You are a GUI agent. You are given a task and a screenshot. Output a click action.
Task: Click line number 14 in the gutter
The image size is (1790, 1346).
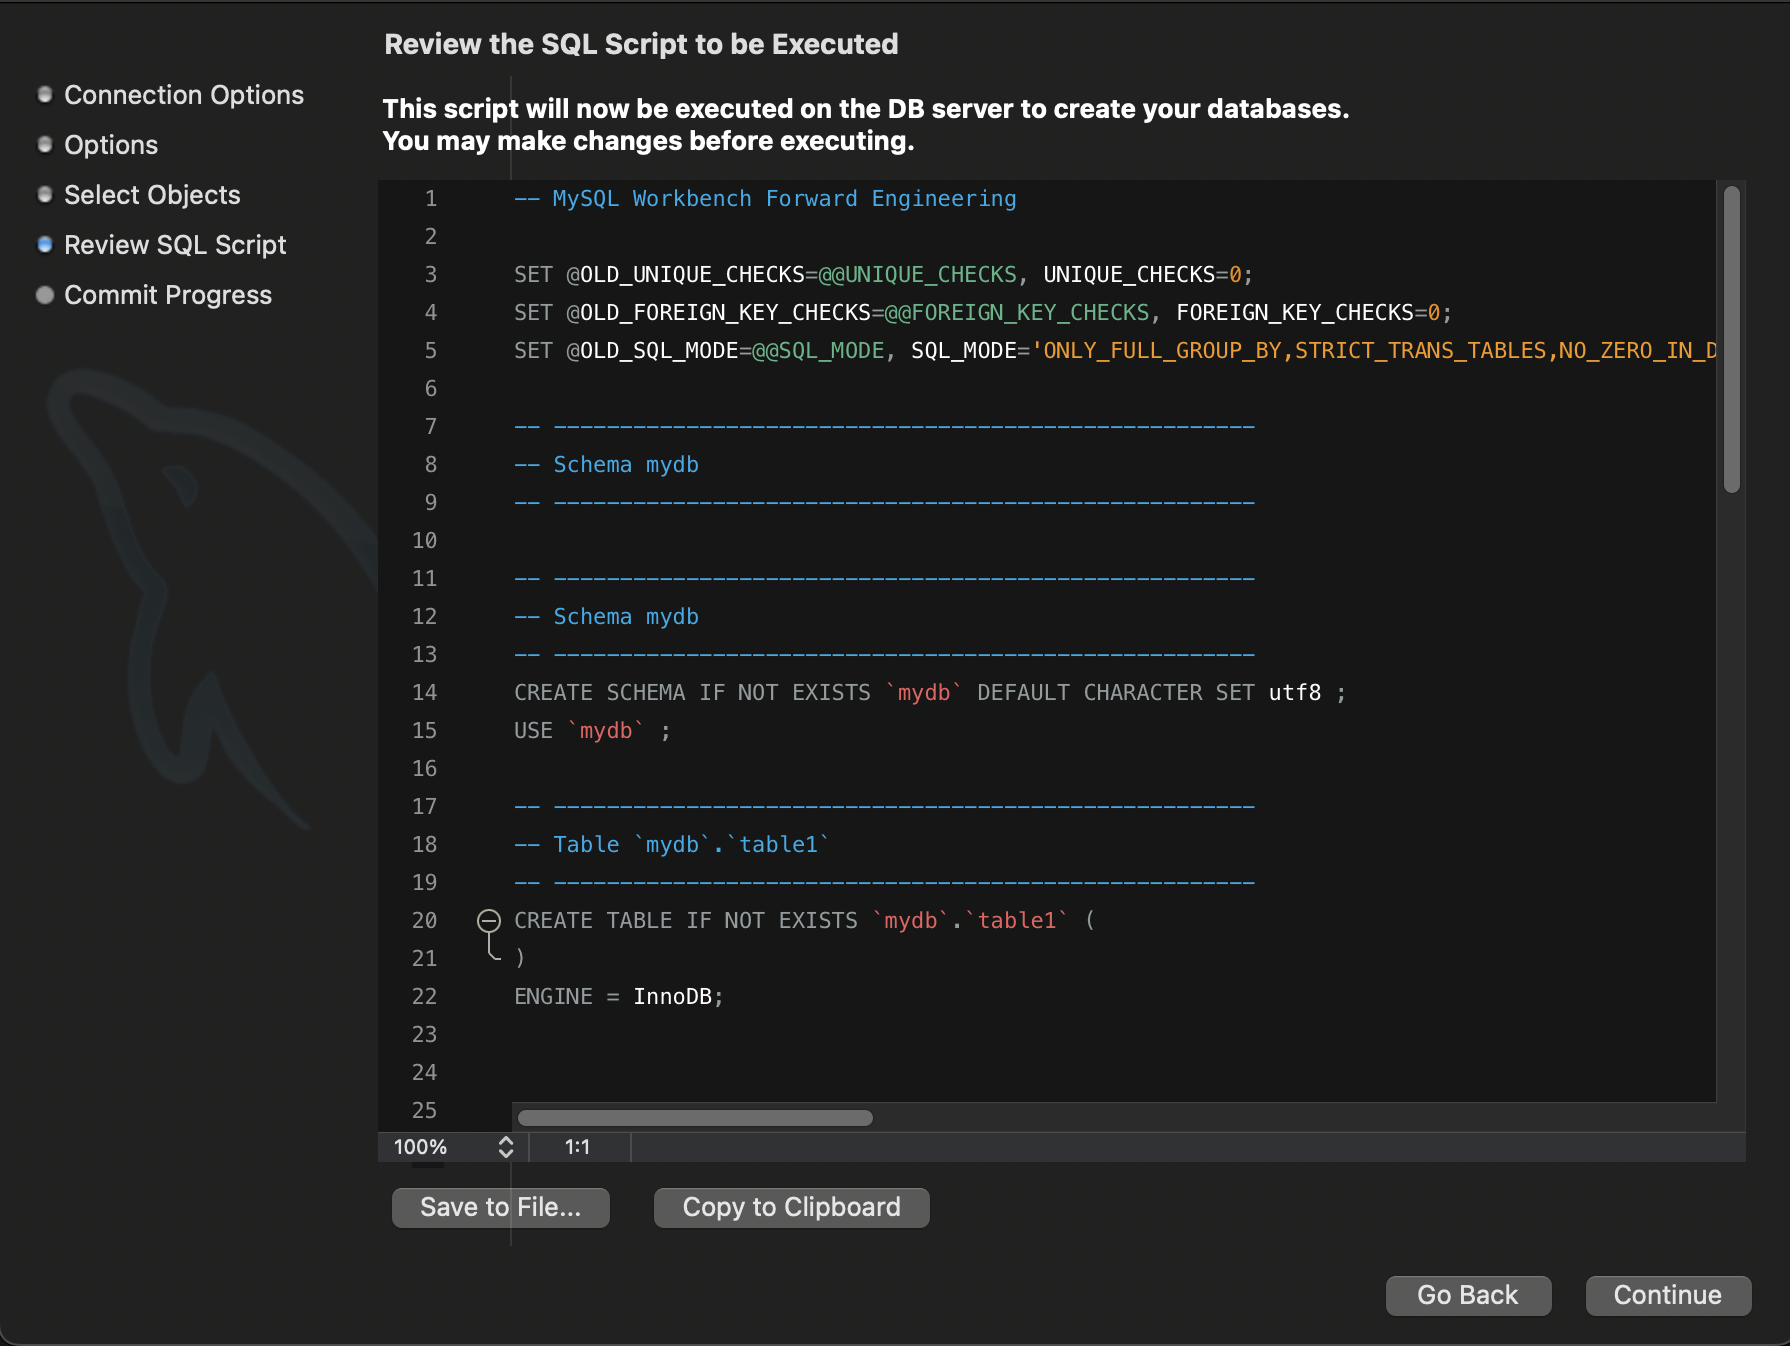425,693
